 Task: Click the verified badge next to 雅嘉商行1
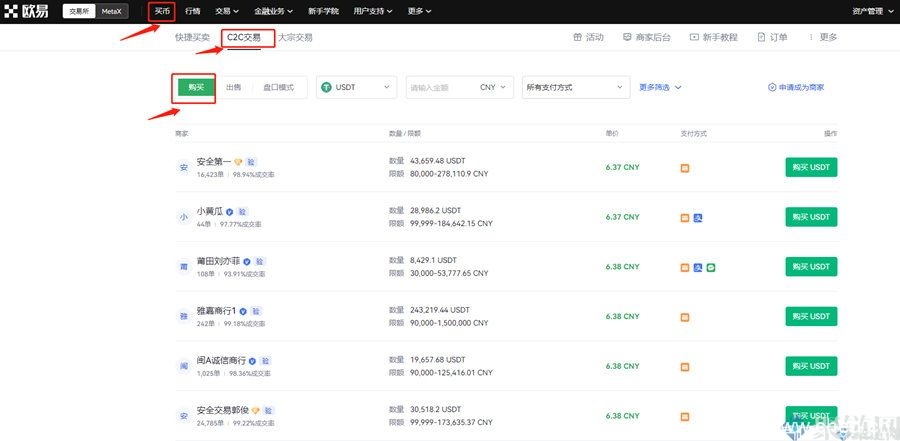(243, 311)
